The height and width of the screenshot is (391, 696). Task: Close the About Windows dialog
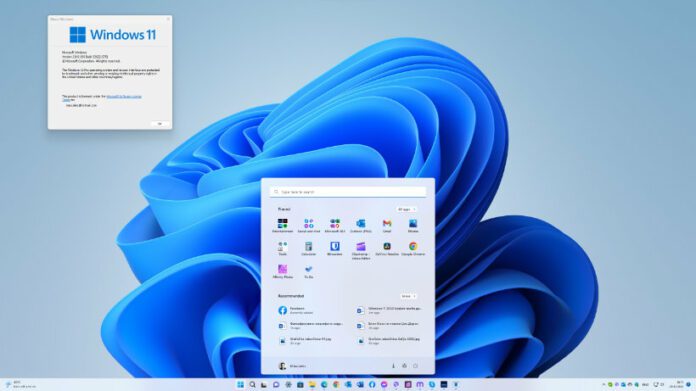coord(168,19)
